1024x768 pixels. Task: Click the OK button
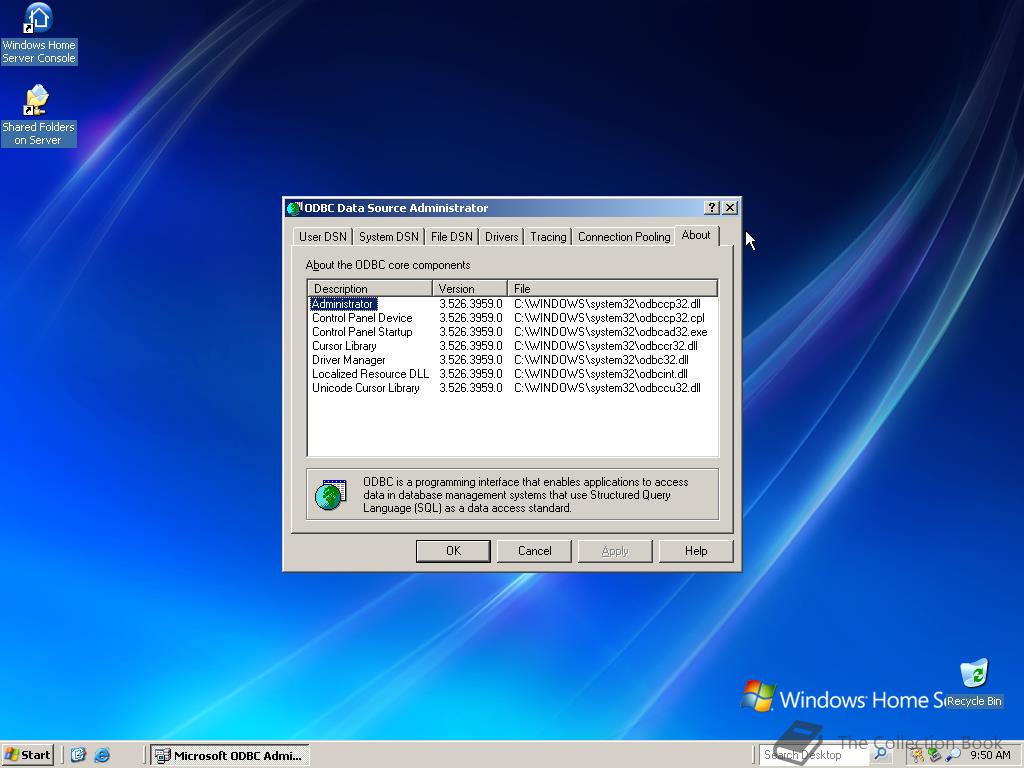[453, 551]
